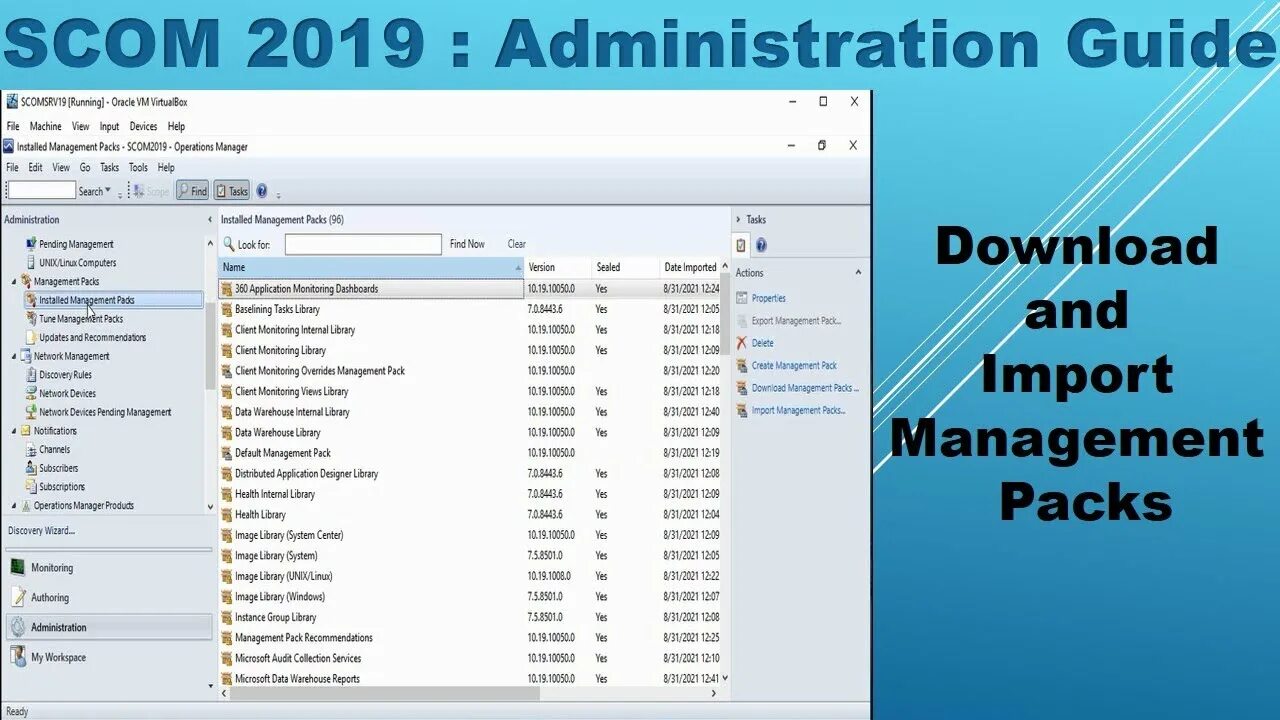Image resolution: width=1280 pixels, height=720 pixels.
Task: Open Network Devices Pending Management icon
Action: click(31, 412)
